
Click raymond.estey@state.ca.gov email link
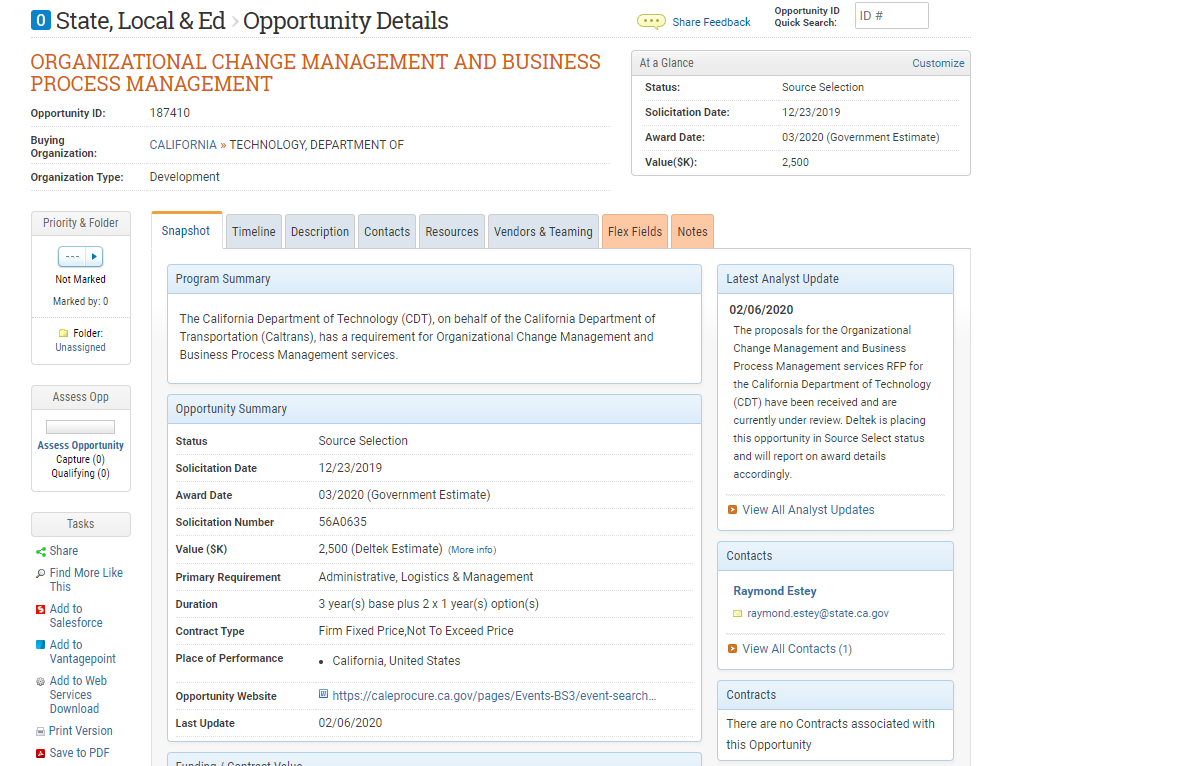[818, 613]
